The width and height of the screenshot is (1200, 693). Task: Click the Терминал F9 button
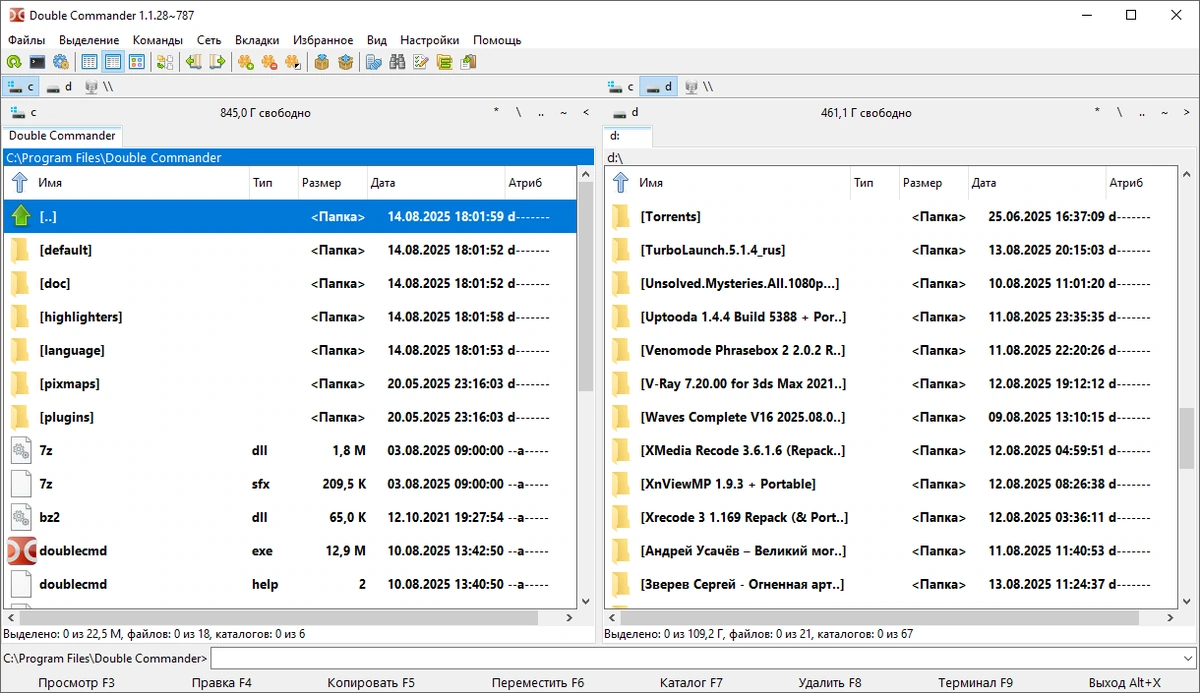click(976, 683)
